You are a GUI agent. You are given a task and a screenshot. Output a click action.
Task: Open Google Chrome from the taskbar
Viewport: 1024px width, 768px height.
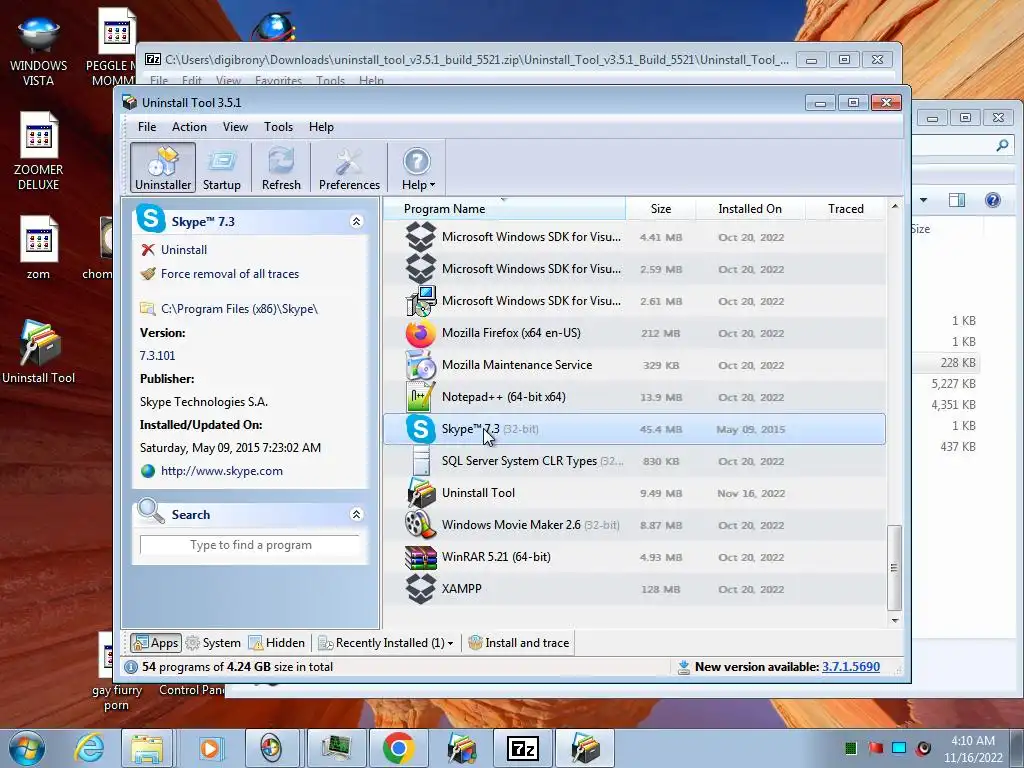coord(398,748)
